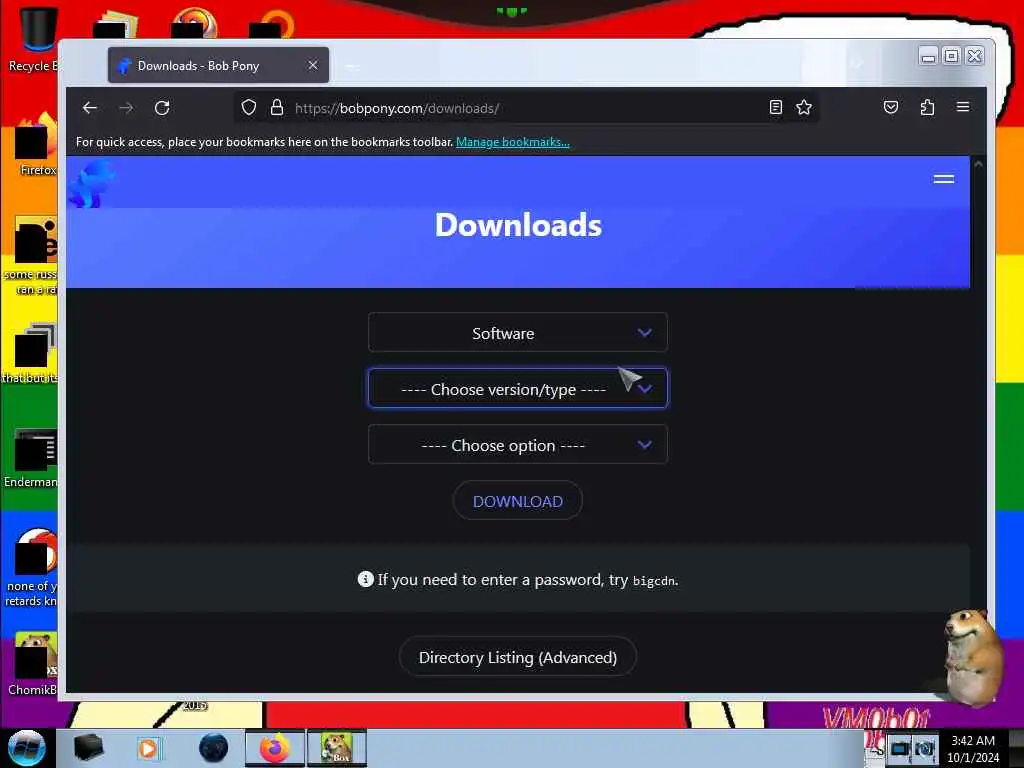Open the tracking protection shield icon
The width and height of the screenshot is (1024, 768).
click(249, 107)
